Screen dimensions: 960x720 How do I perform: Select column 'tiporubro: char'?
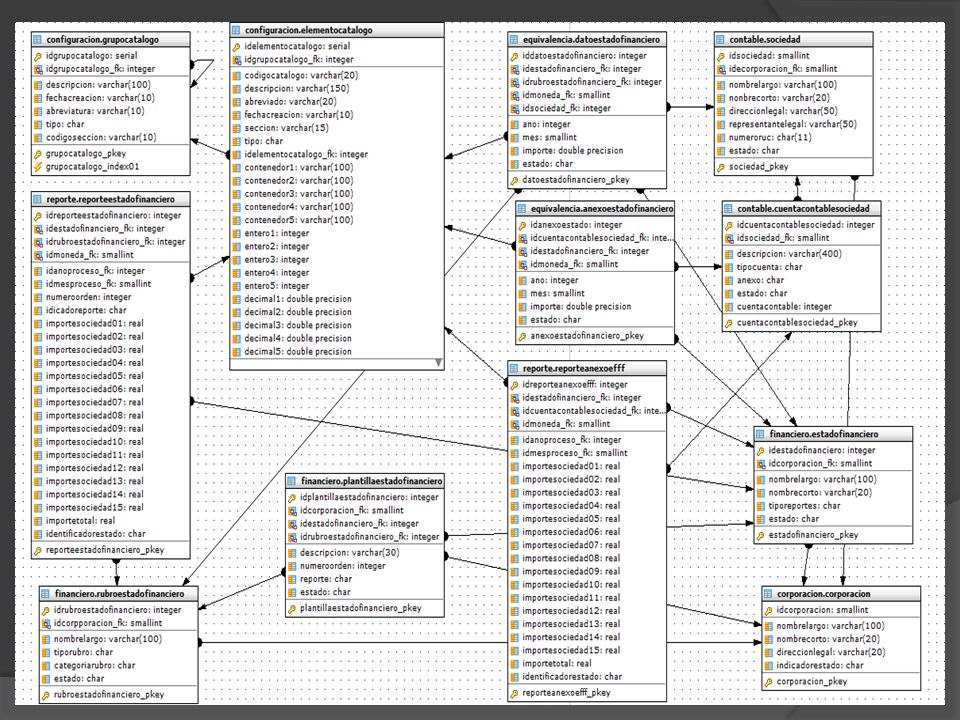[x=83, y=653]
